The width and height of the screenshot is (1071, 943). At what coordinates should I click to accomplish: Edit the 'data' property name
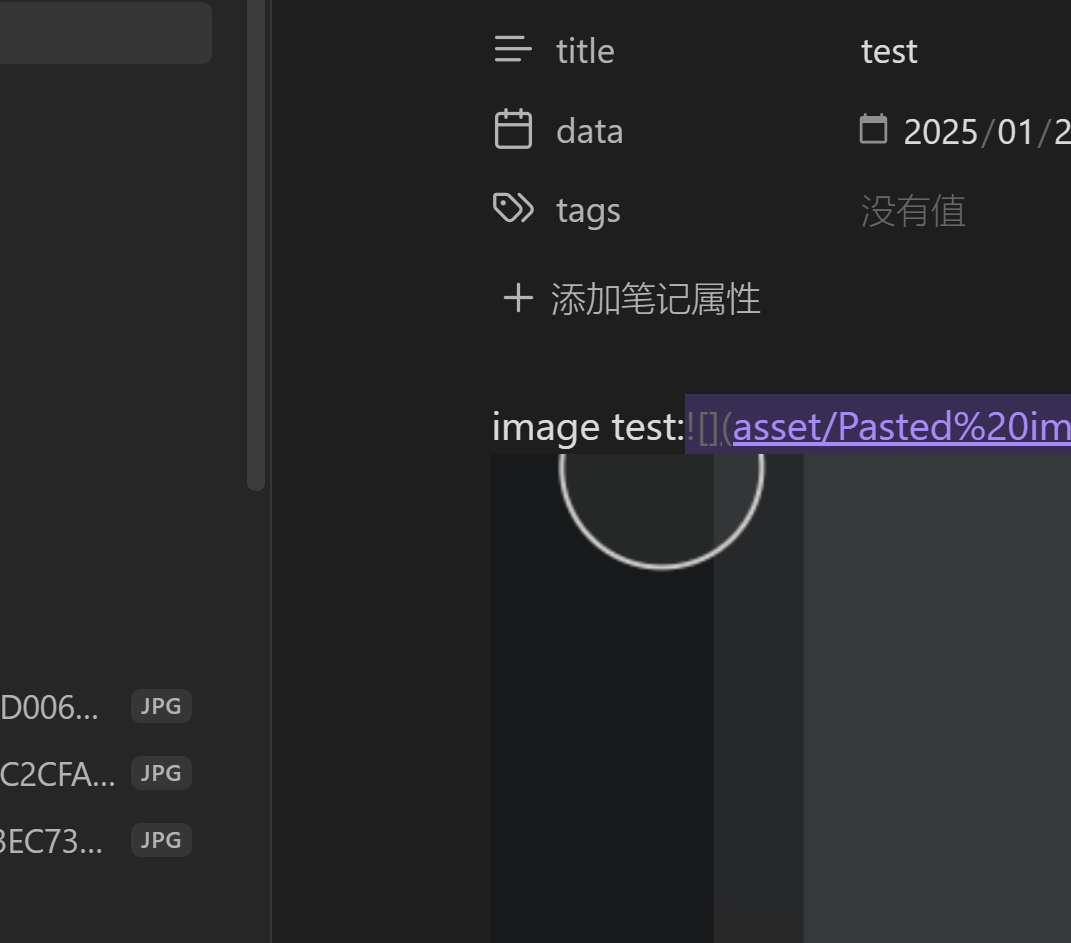(x=589, y=131)
